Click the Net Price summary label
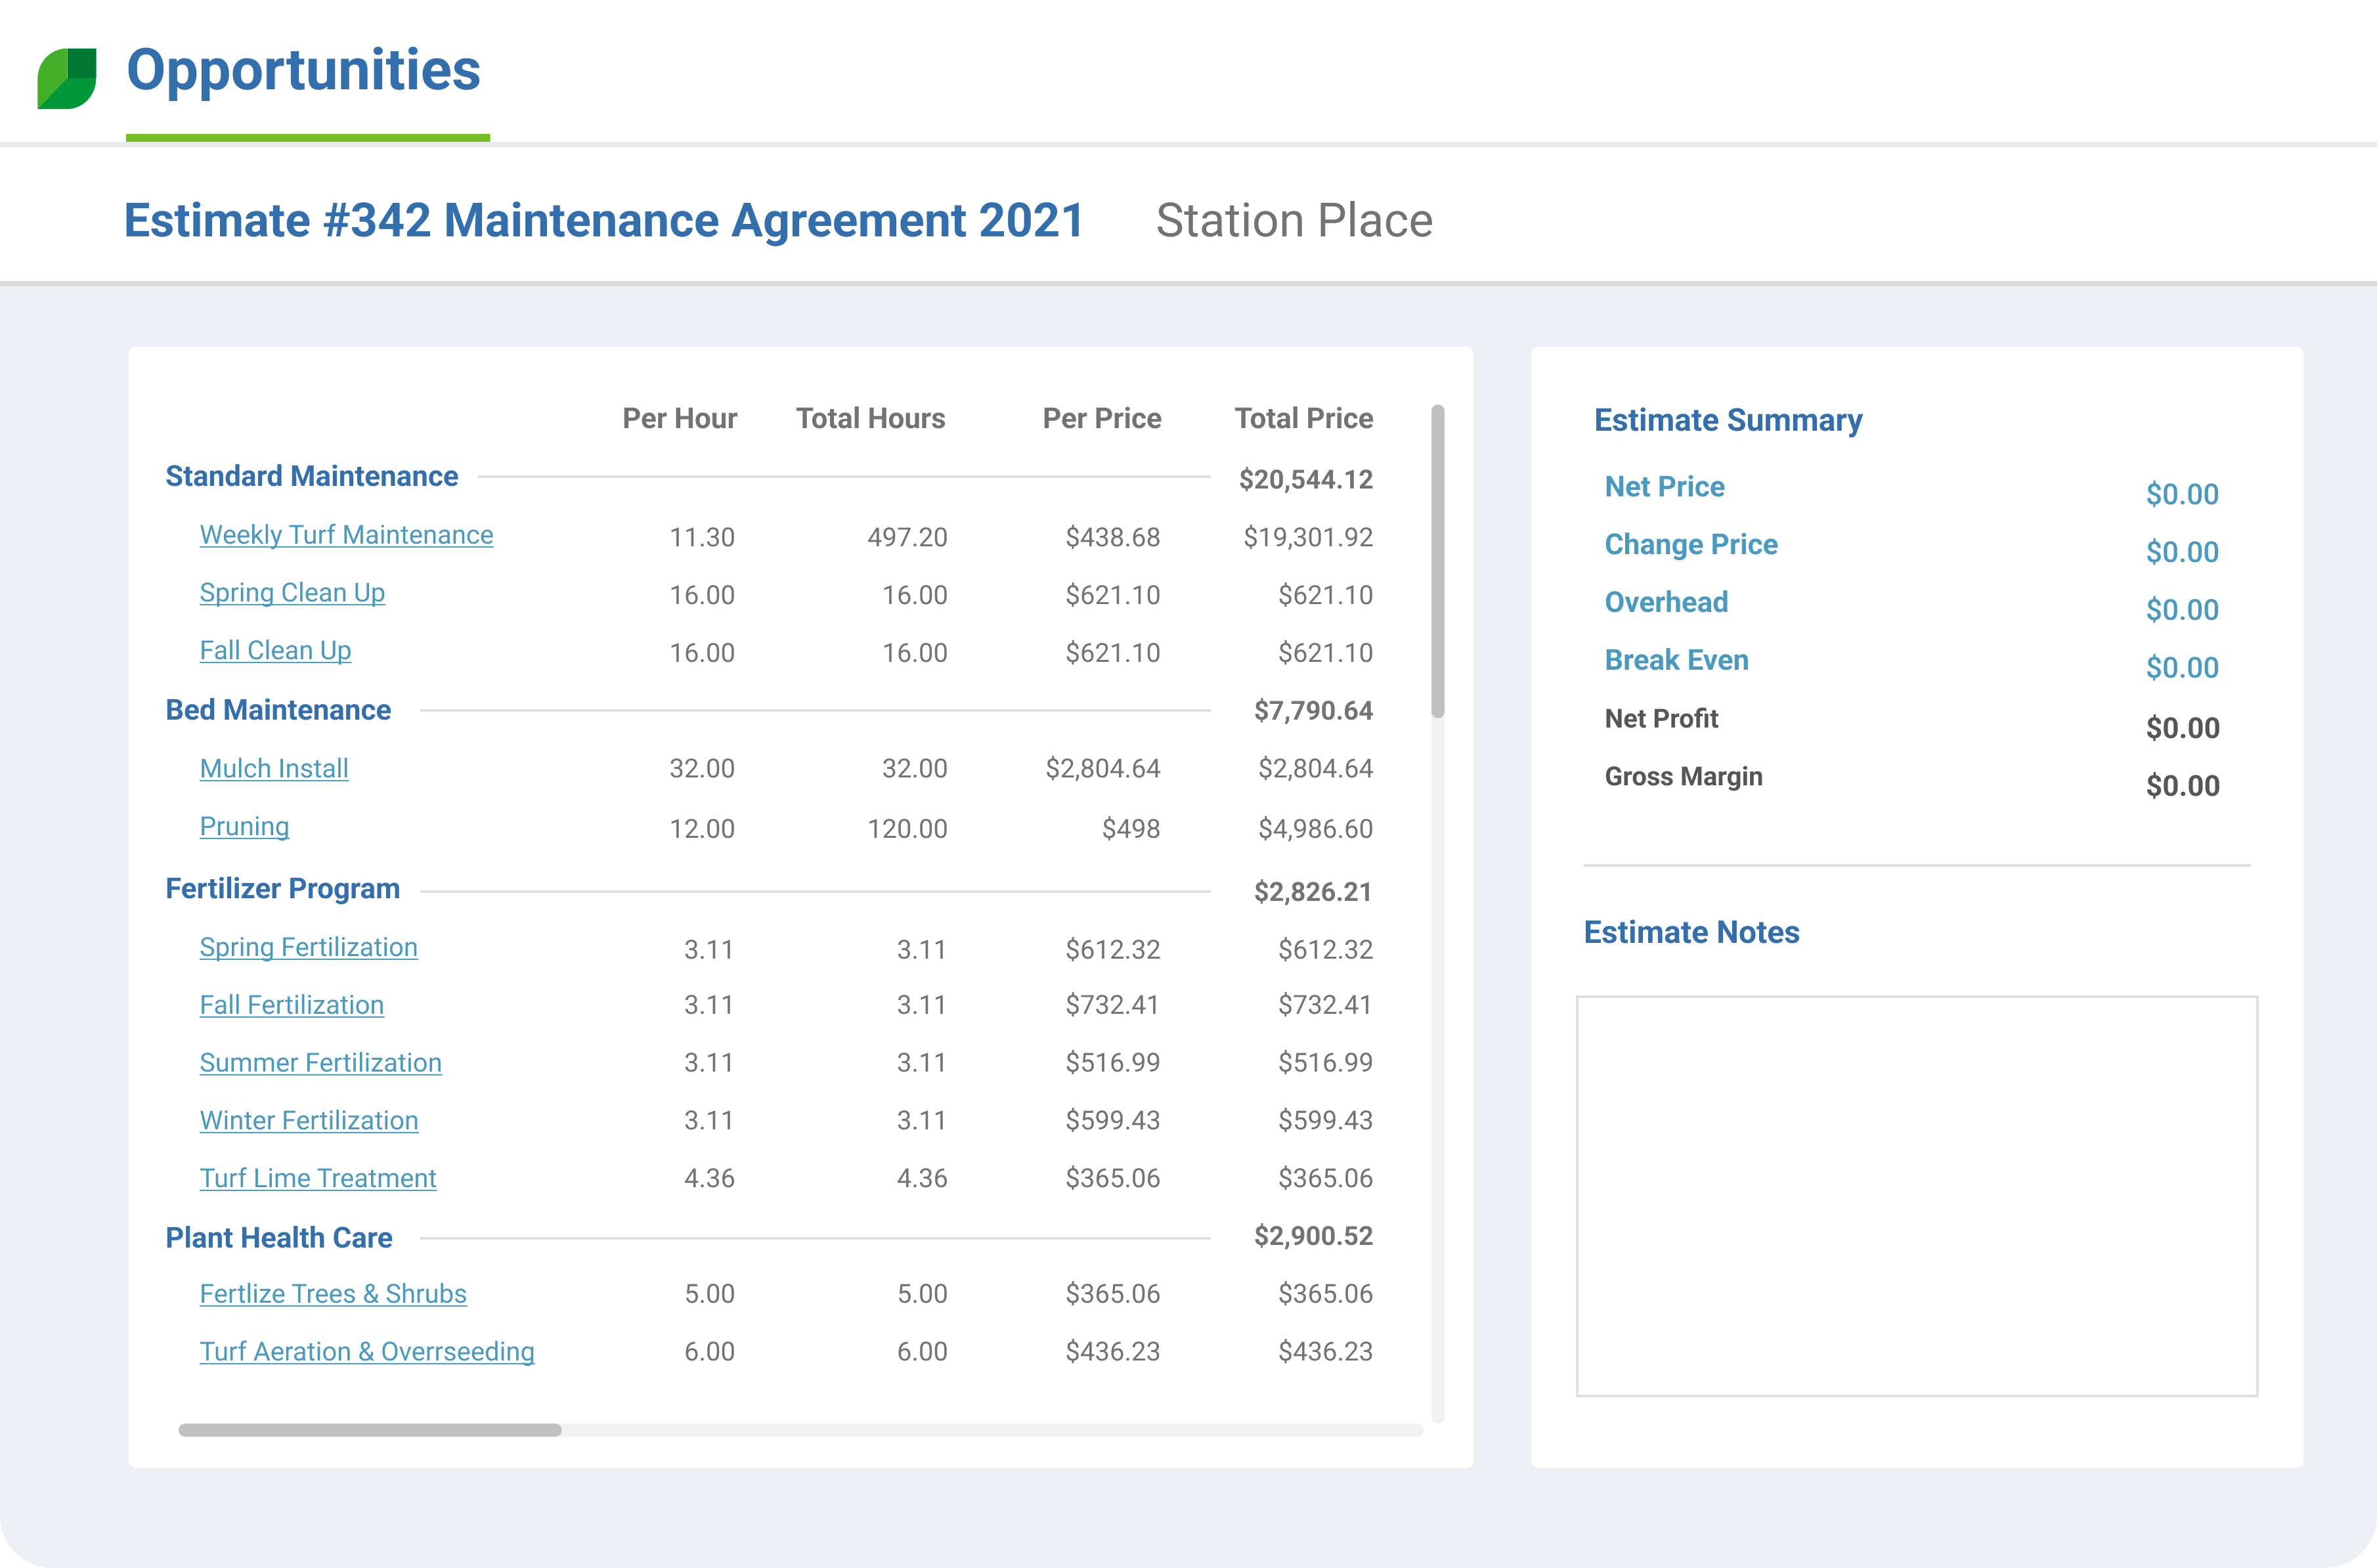The width and height of the screenshot is (2377, 1568). (1664, 487)
